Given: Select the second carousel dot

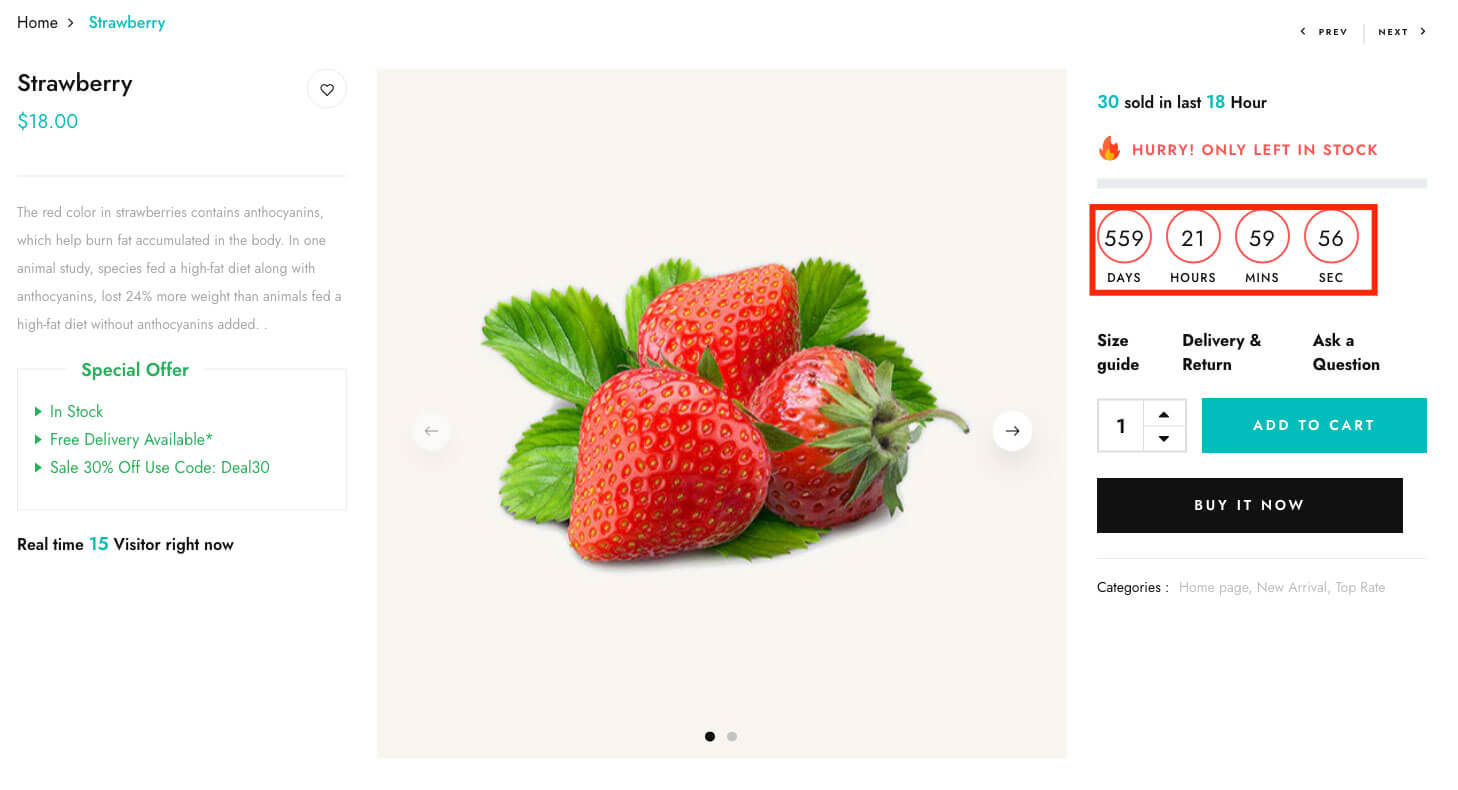Looking at the screenshot, I should [x=732, y=737].
